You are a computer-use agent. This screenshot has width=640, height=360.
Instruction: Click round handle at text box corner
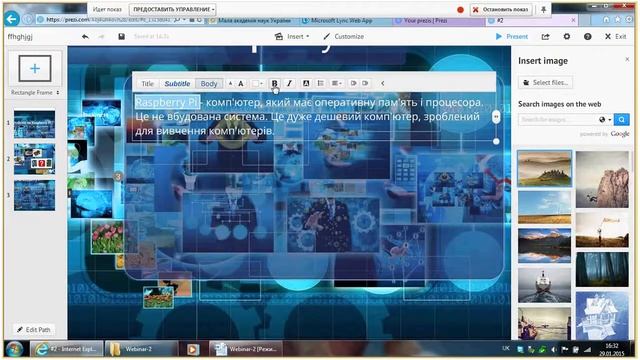tap(496, 141)
